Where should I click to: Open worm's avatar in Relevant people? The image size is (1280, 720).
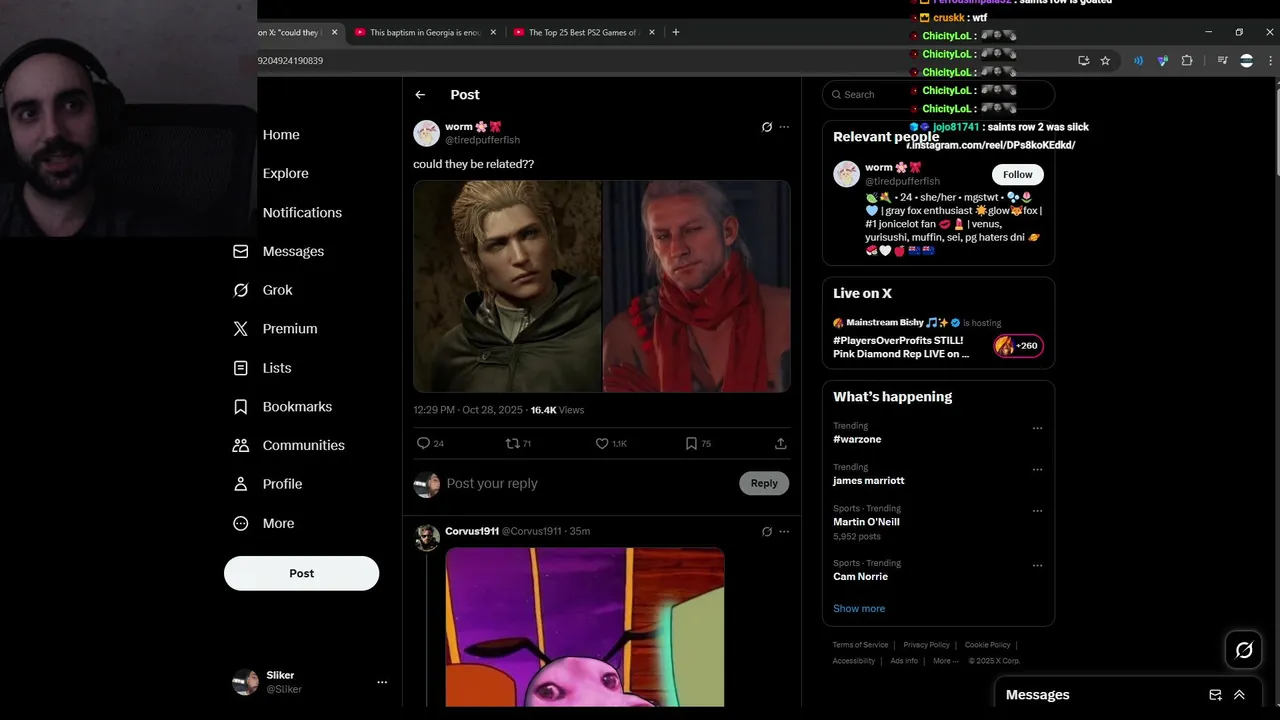846,173
